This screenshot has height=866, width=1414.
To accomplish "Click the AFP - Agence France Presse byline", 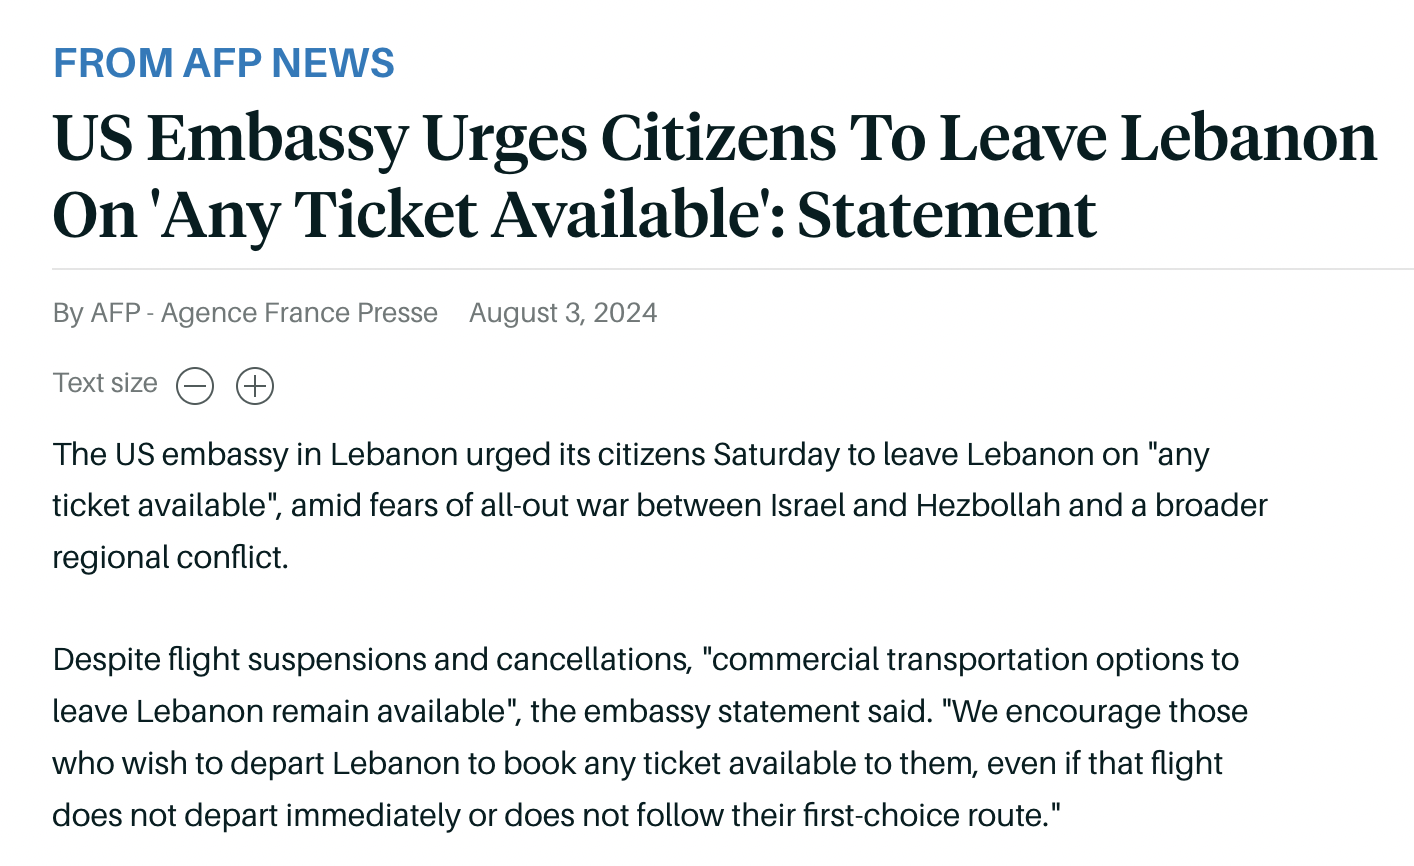I will click(264, 313).
